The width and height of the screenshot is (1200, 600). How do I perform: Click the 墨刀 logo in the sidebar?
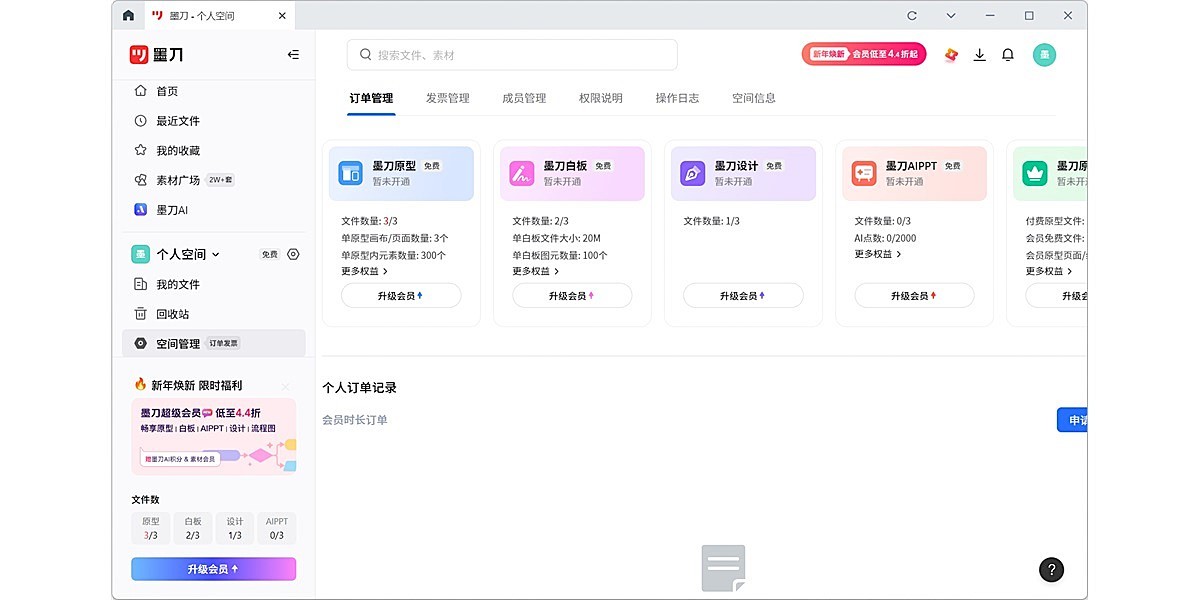155,54
